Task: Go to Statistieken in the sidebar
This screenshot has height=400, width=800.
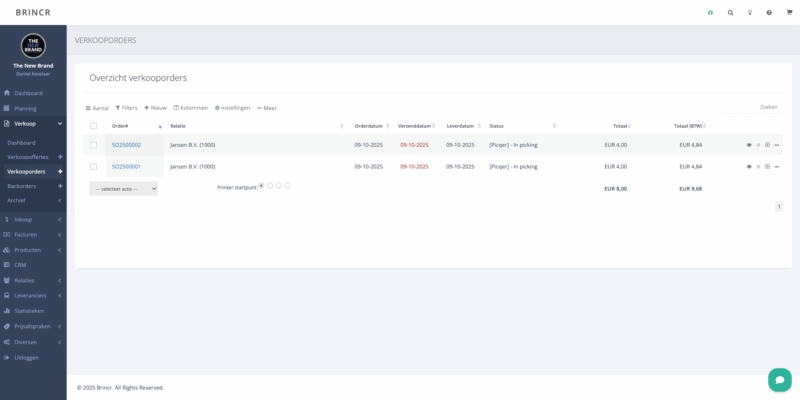Action: click(x=30, y=311)
